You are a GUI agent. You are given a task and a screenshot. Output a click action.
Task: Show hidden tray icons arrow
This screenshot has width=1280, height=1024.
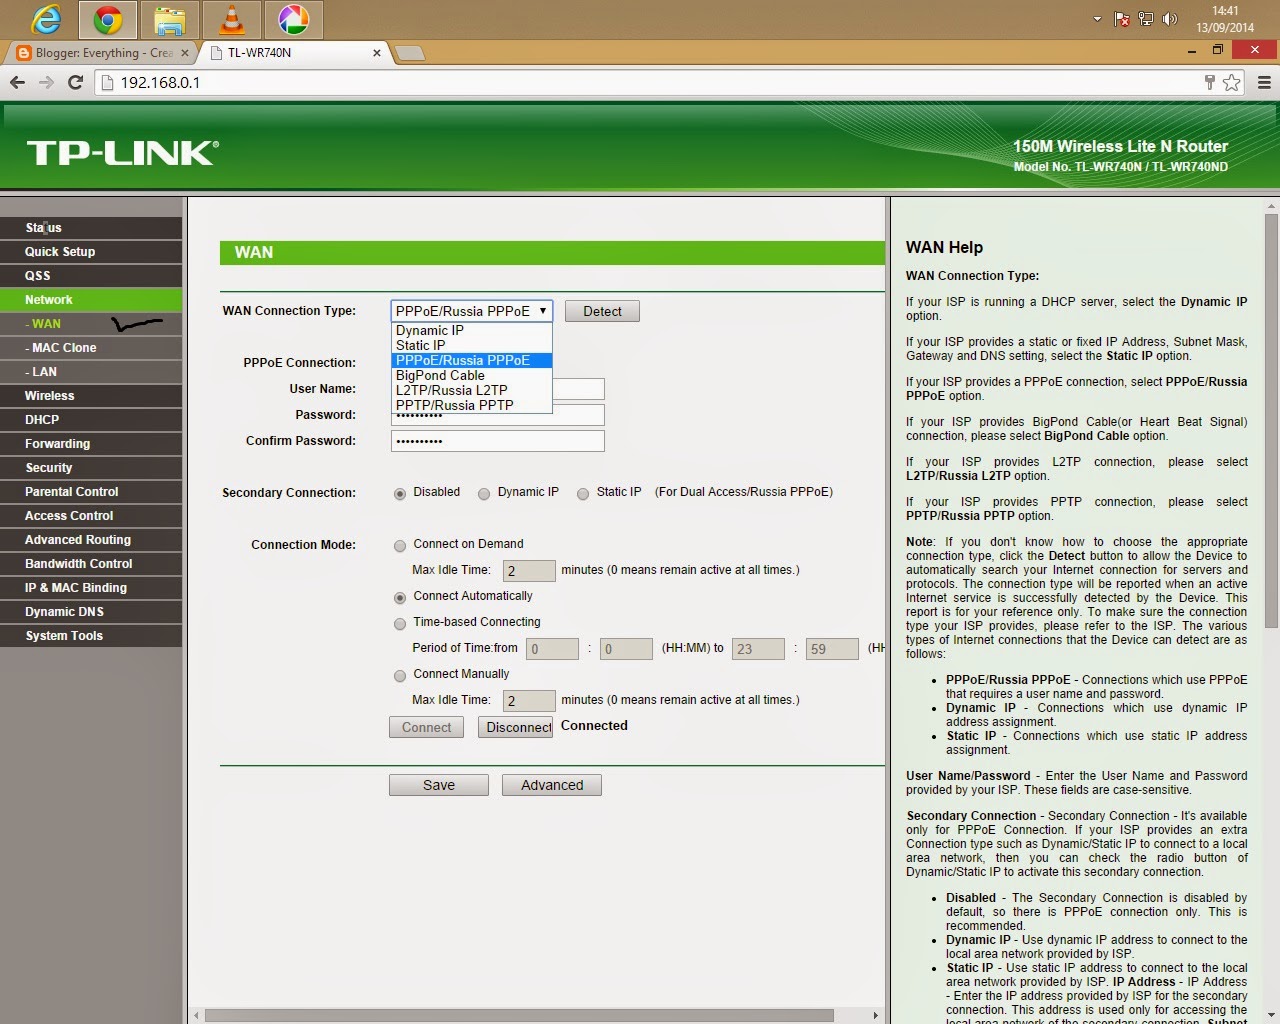pyautogui.click(x=1097, y=19)
